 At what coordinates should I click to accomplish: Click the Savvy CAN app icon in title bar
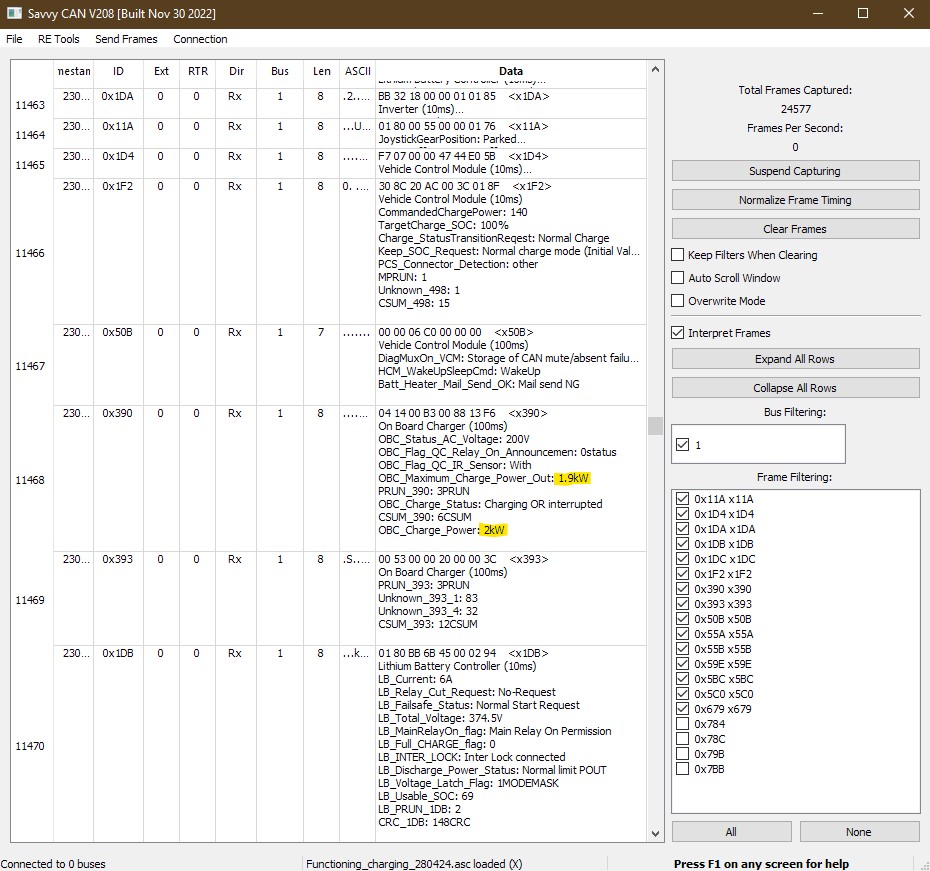click(14, 14)
